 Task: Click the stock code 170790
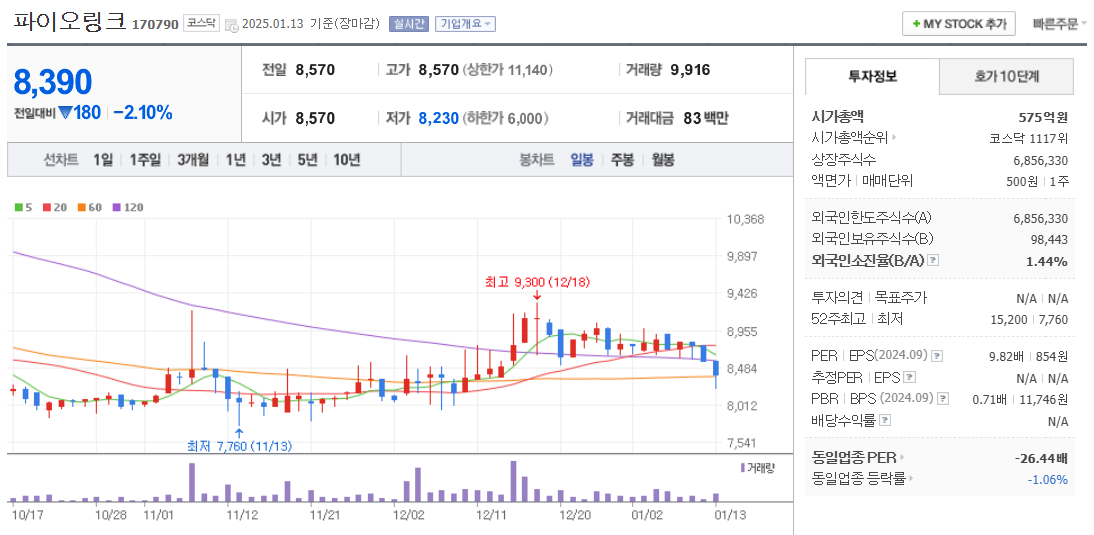pos(156,24)
